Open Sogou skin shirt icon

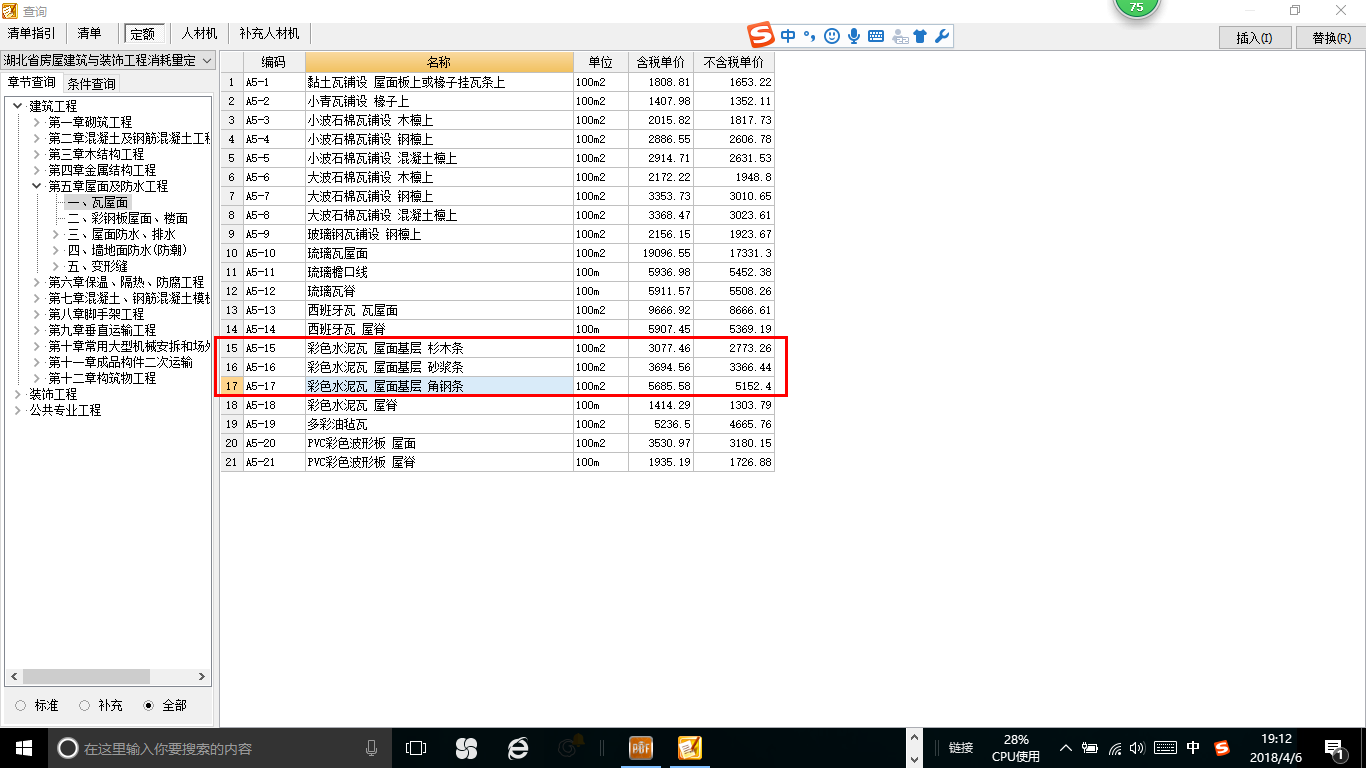click(x=920, y=36)
